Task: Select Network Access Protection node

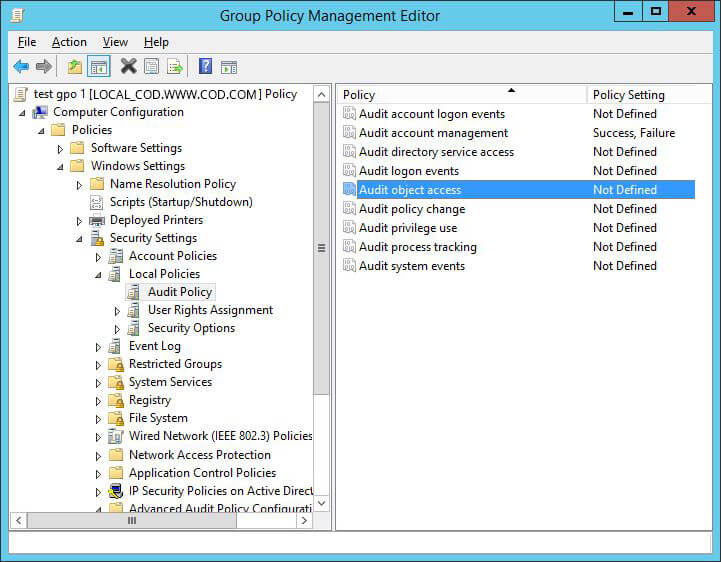Action: pyautogui.click(x=200, y=455)
